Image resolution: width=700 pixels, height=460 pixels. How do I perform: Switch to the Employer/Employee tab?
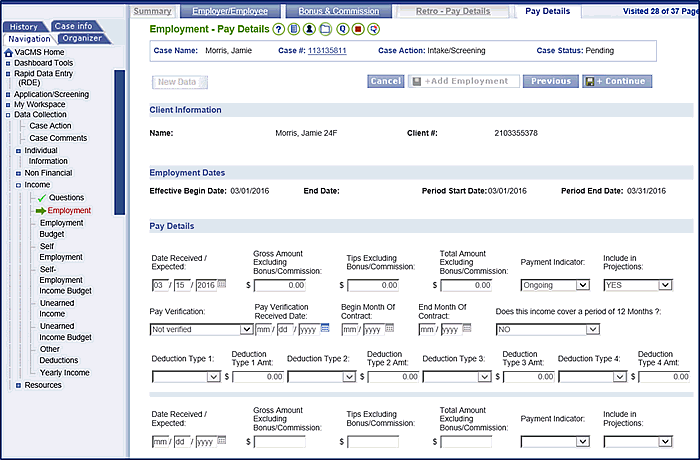(230, 11)
